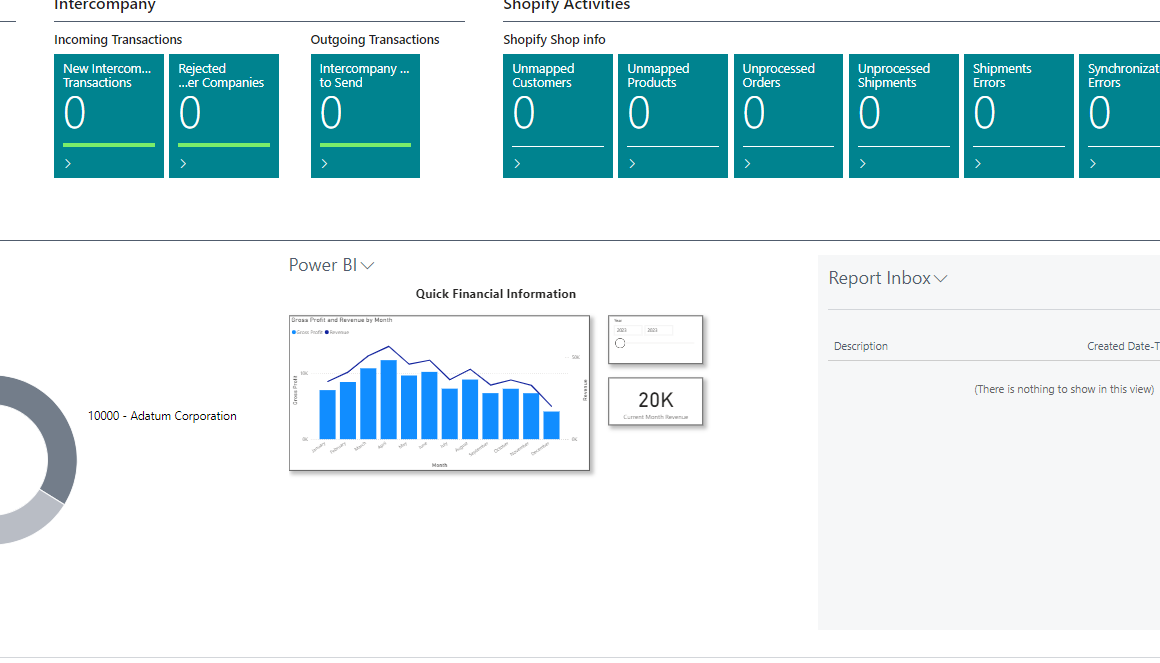
Task: Expand the Report Inbox dropdown chevron
Action: click(x=941, y=279)
